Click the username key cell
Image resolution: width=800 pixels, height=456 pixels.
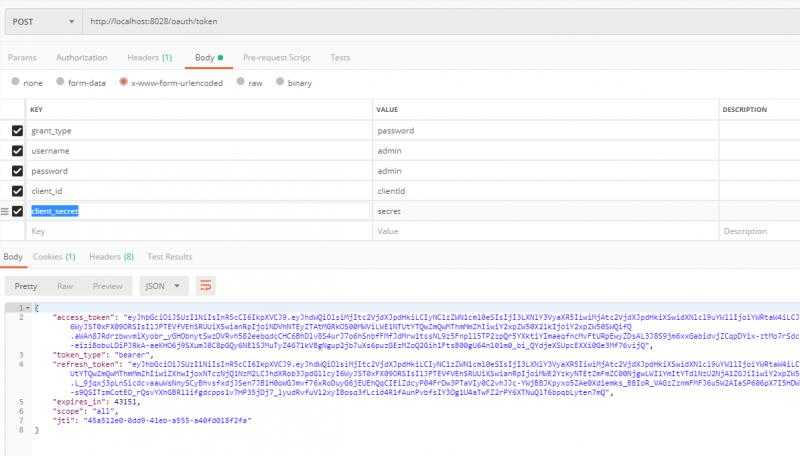(199, 151)
